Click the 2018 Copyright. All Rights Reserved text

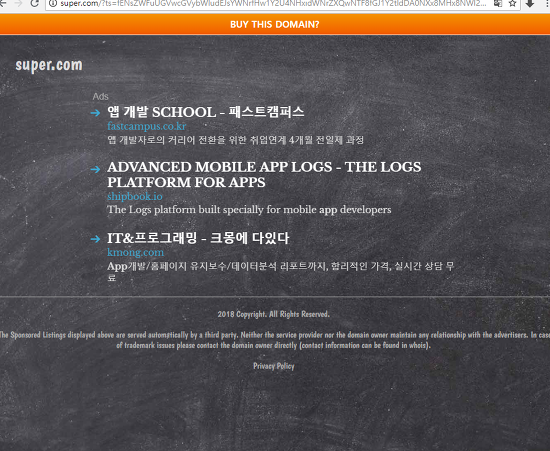(274, 314)
